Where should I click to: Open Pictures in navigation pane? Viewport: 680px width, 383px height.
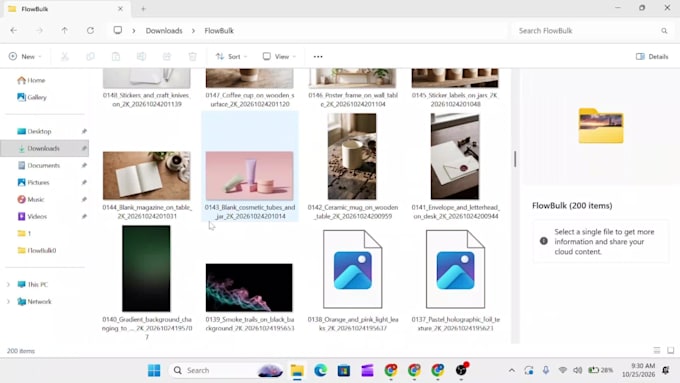[38, 182]
